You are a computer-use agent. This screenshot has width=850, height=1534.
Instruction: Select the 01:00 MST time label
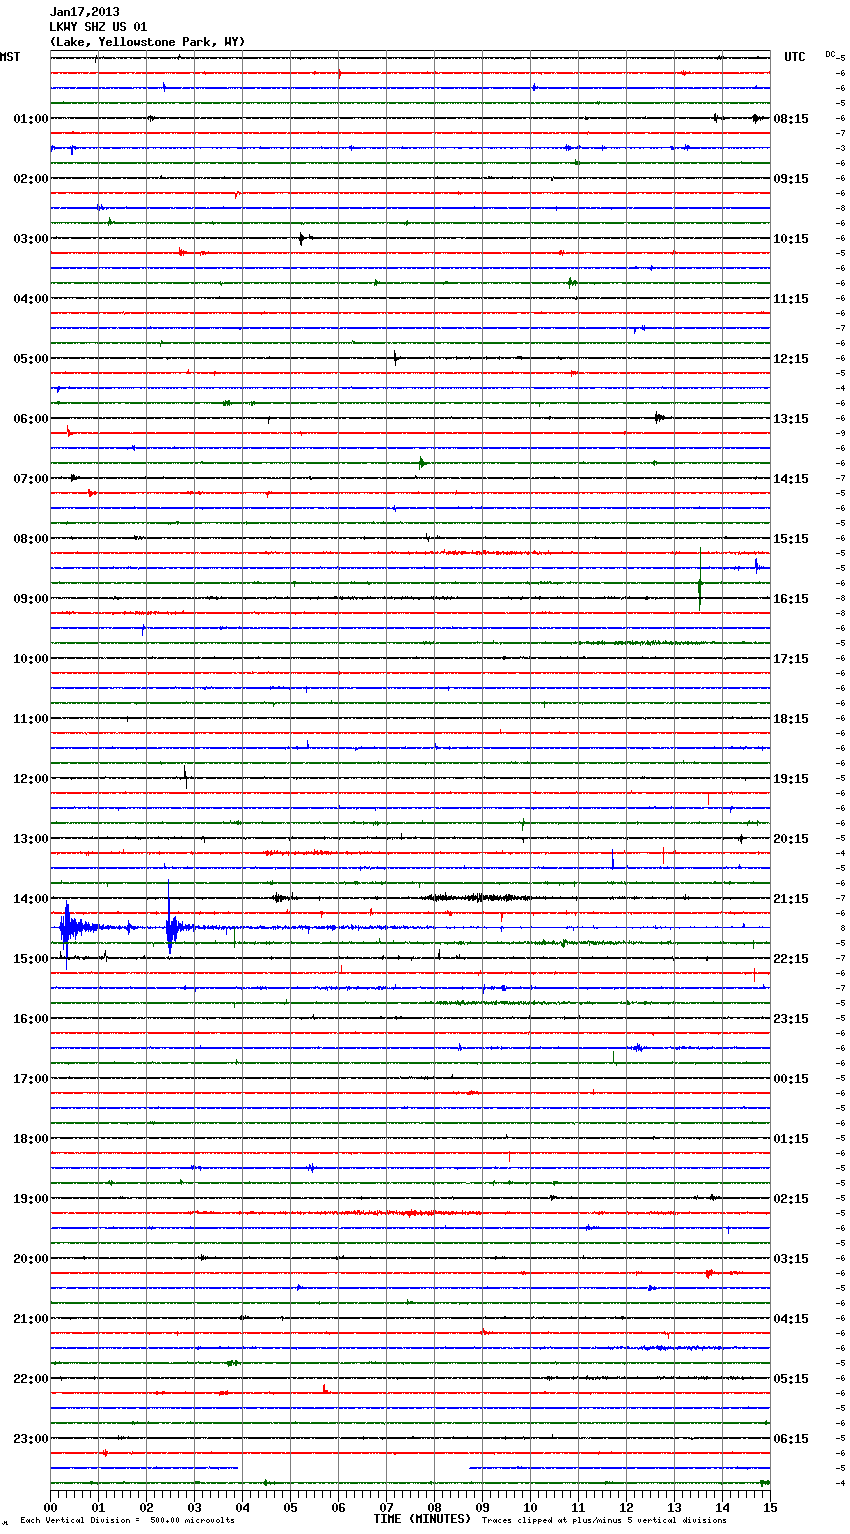[31, 119]
